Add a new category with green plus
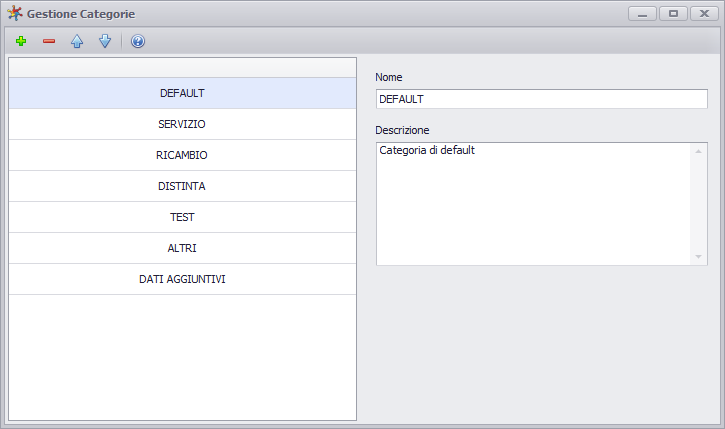 point(21,41)
